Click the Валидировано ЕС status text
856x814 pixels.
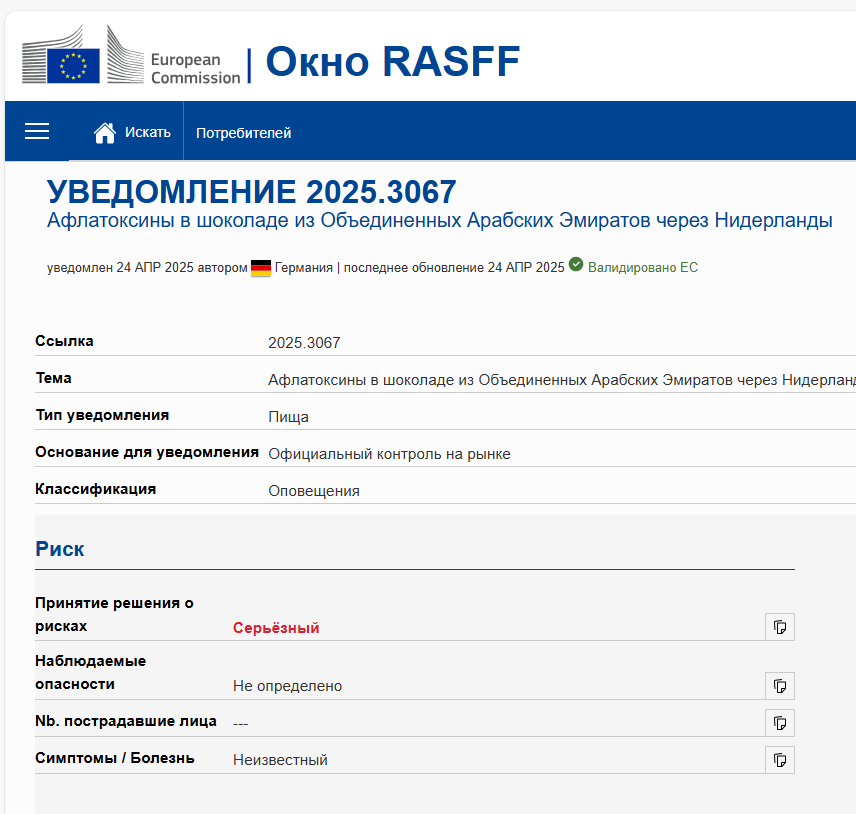tap(643, 268)
